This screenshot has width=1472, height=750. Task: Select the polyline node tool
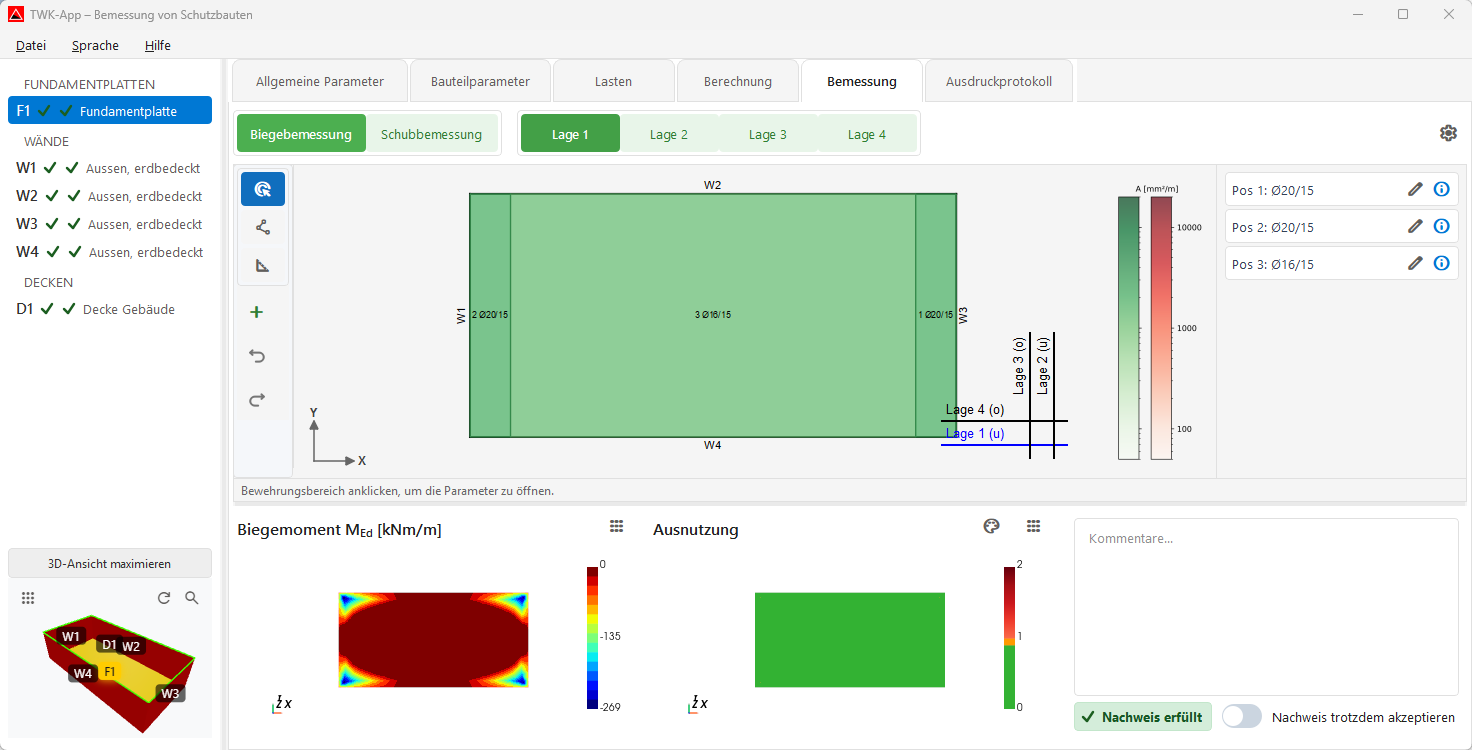tap(262, 227)
